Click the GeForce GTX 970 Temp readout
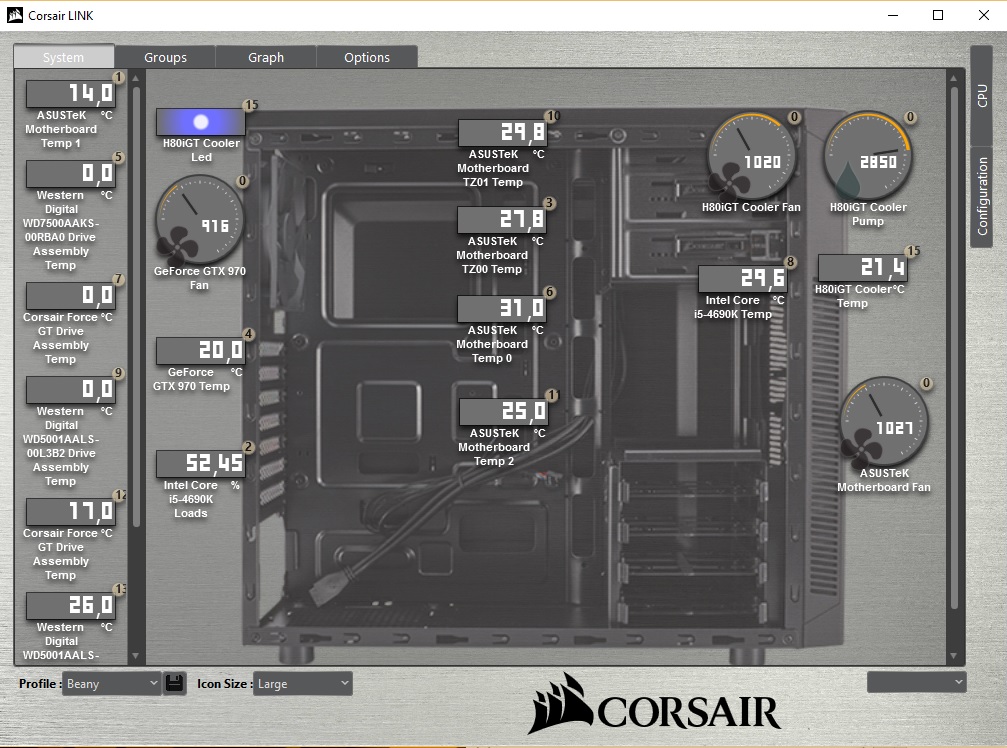This screenshot has height=748, width=1007. tap(200, 351)
